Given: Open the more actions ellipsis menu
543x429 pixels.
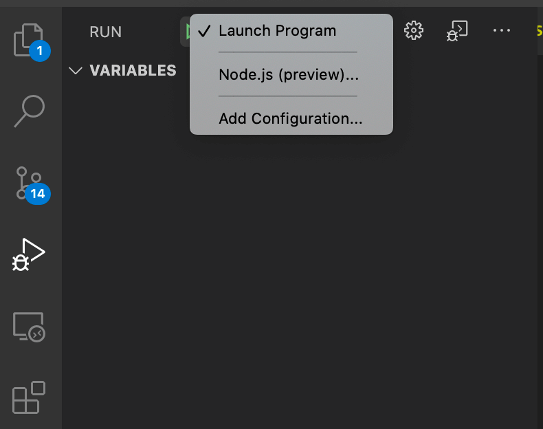Looking at the screenshot, I should tap(501, 31).
